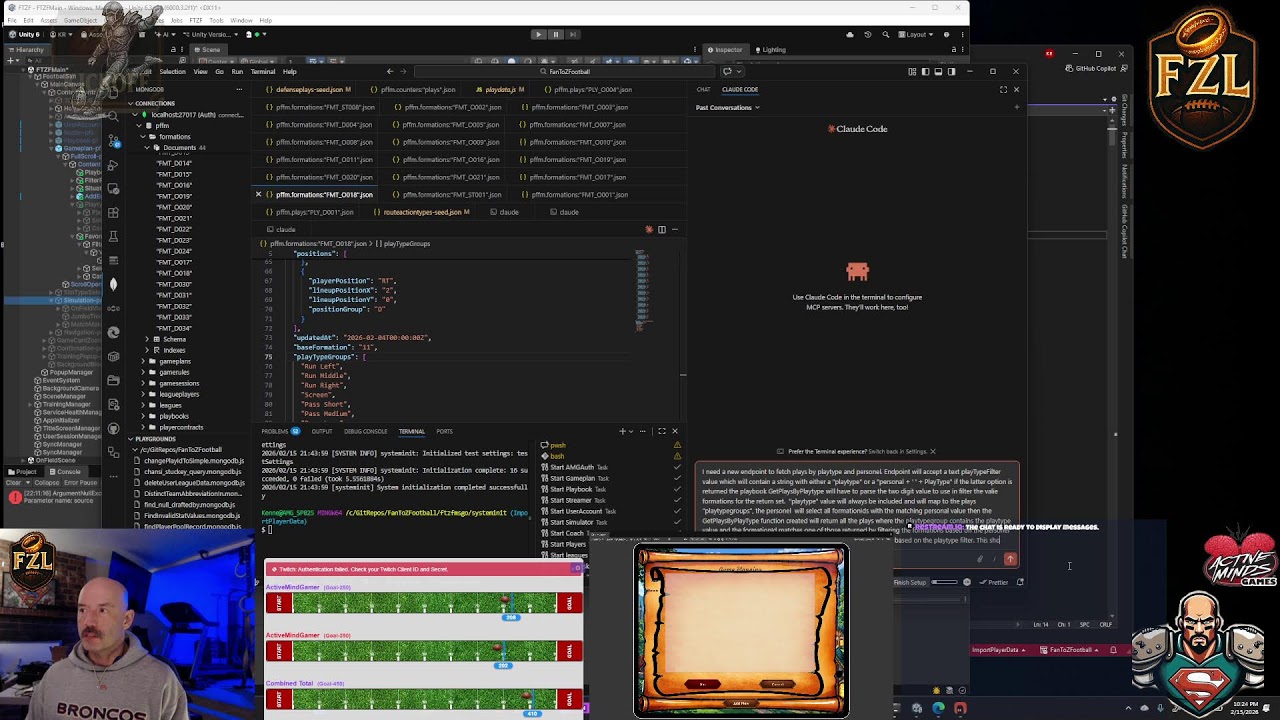Viewport: 1280px width, 720px height.
Task: Split the editor to the right
Action: [661, 229]
